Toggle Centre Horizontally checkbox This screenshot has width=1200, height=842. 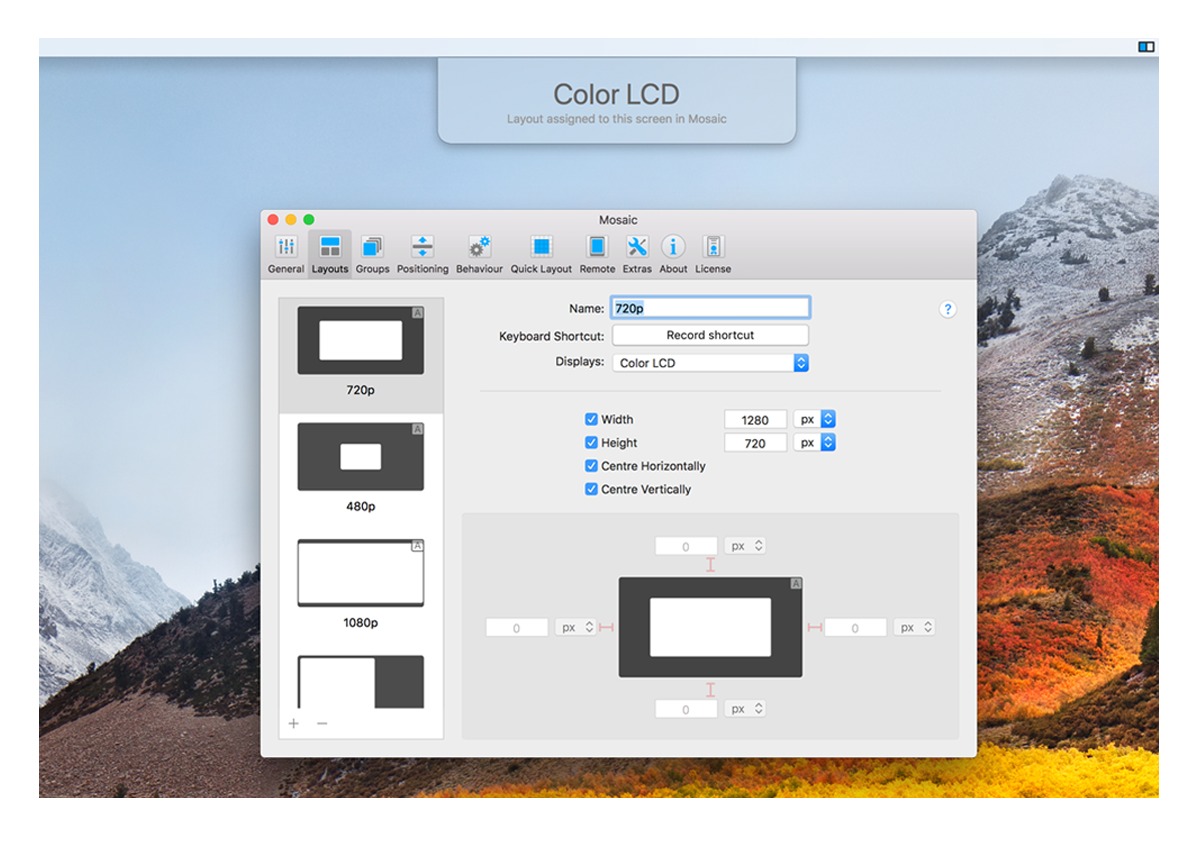(591, 466)
